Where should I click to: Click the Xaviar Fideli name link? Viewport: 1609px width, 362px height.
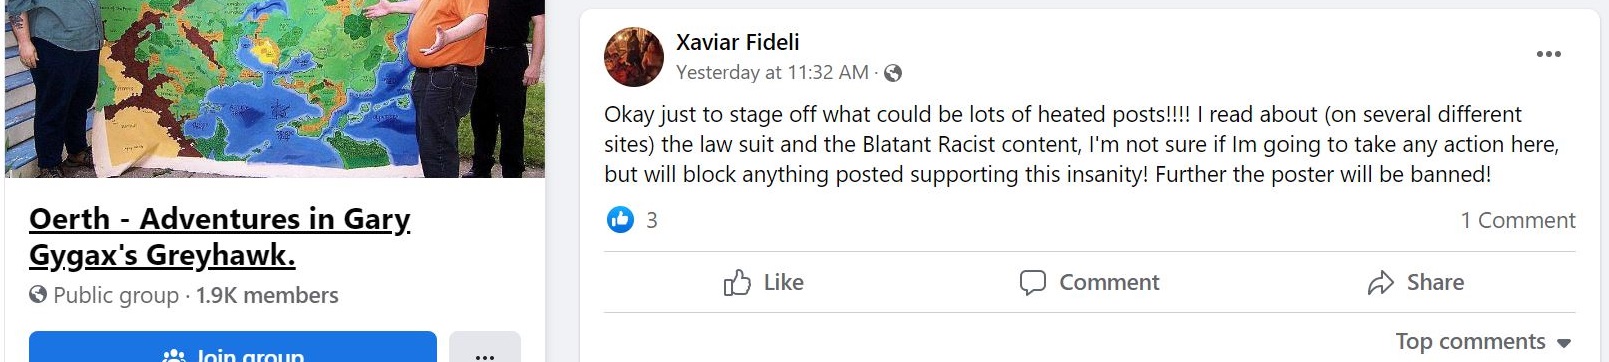tap(737, 42)
